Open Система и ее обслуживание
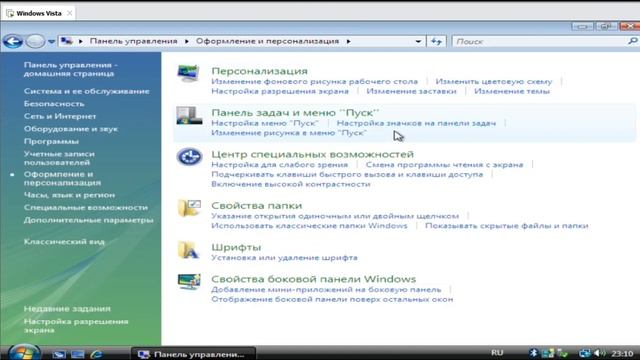The height and width of the screenshot is (360, 640). point(87,91)
